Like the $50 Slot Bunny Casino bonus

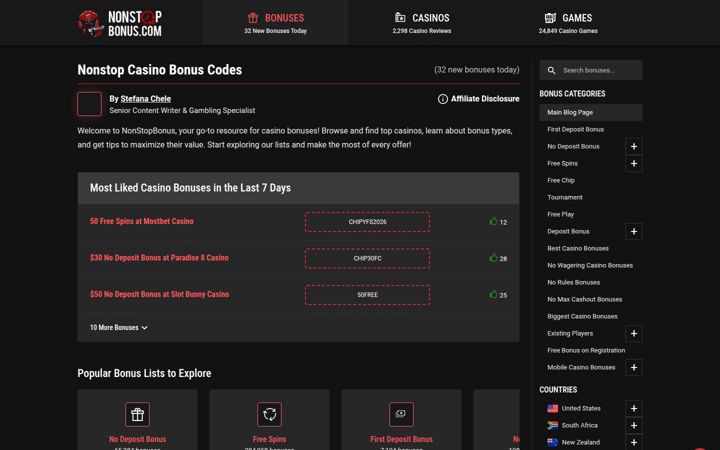(493, 294)
